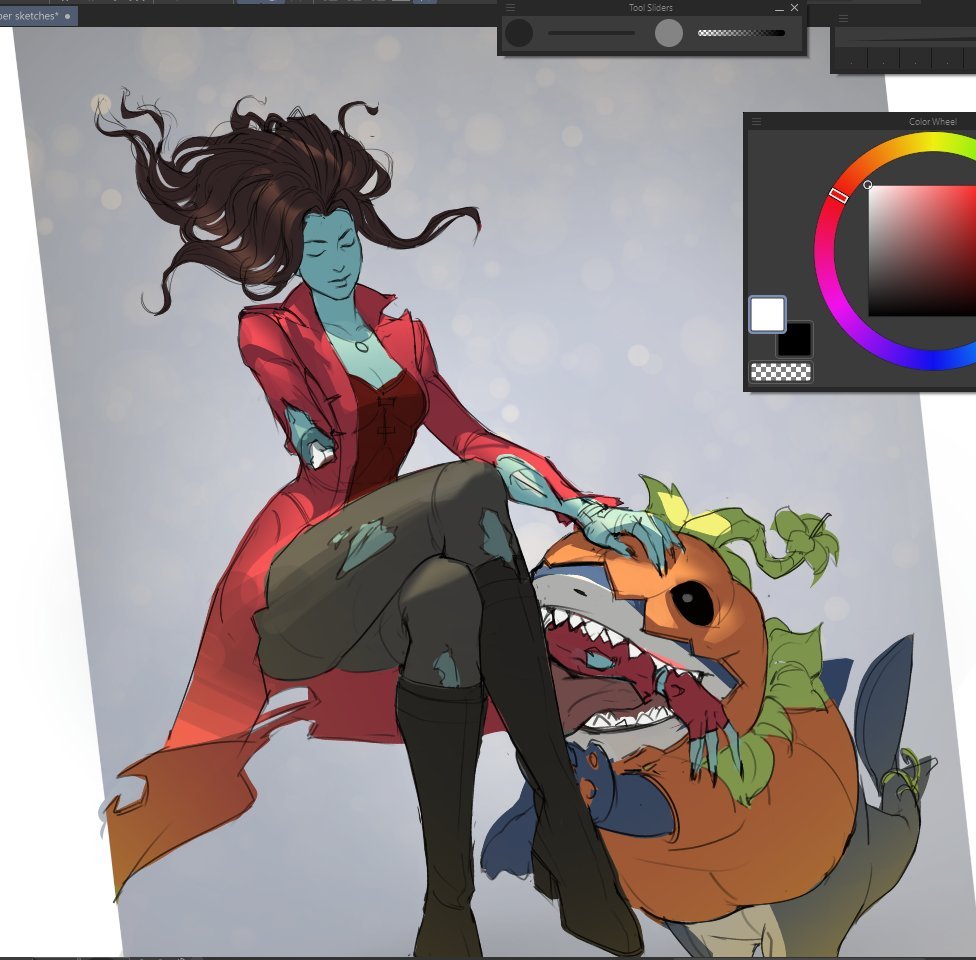Screen dimensions: 976x960
Task: Click the 'Tool Sliders' panel title
Action: (x=650, y=7)
